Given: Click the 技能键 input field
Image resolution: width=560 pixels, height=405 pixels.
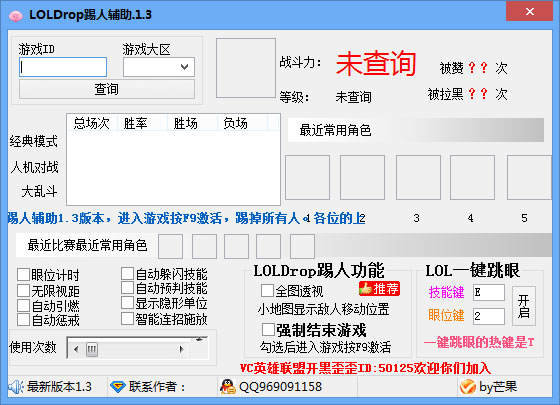Looking at the screenshot, I should coord(489,292).
